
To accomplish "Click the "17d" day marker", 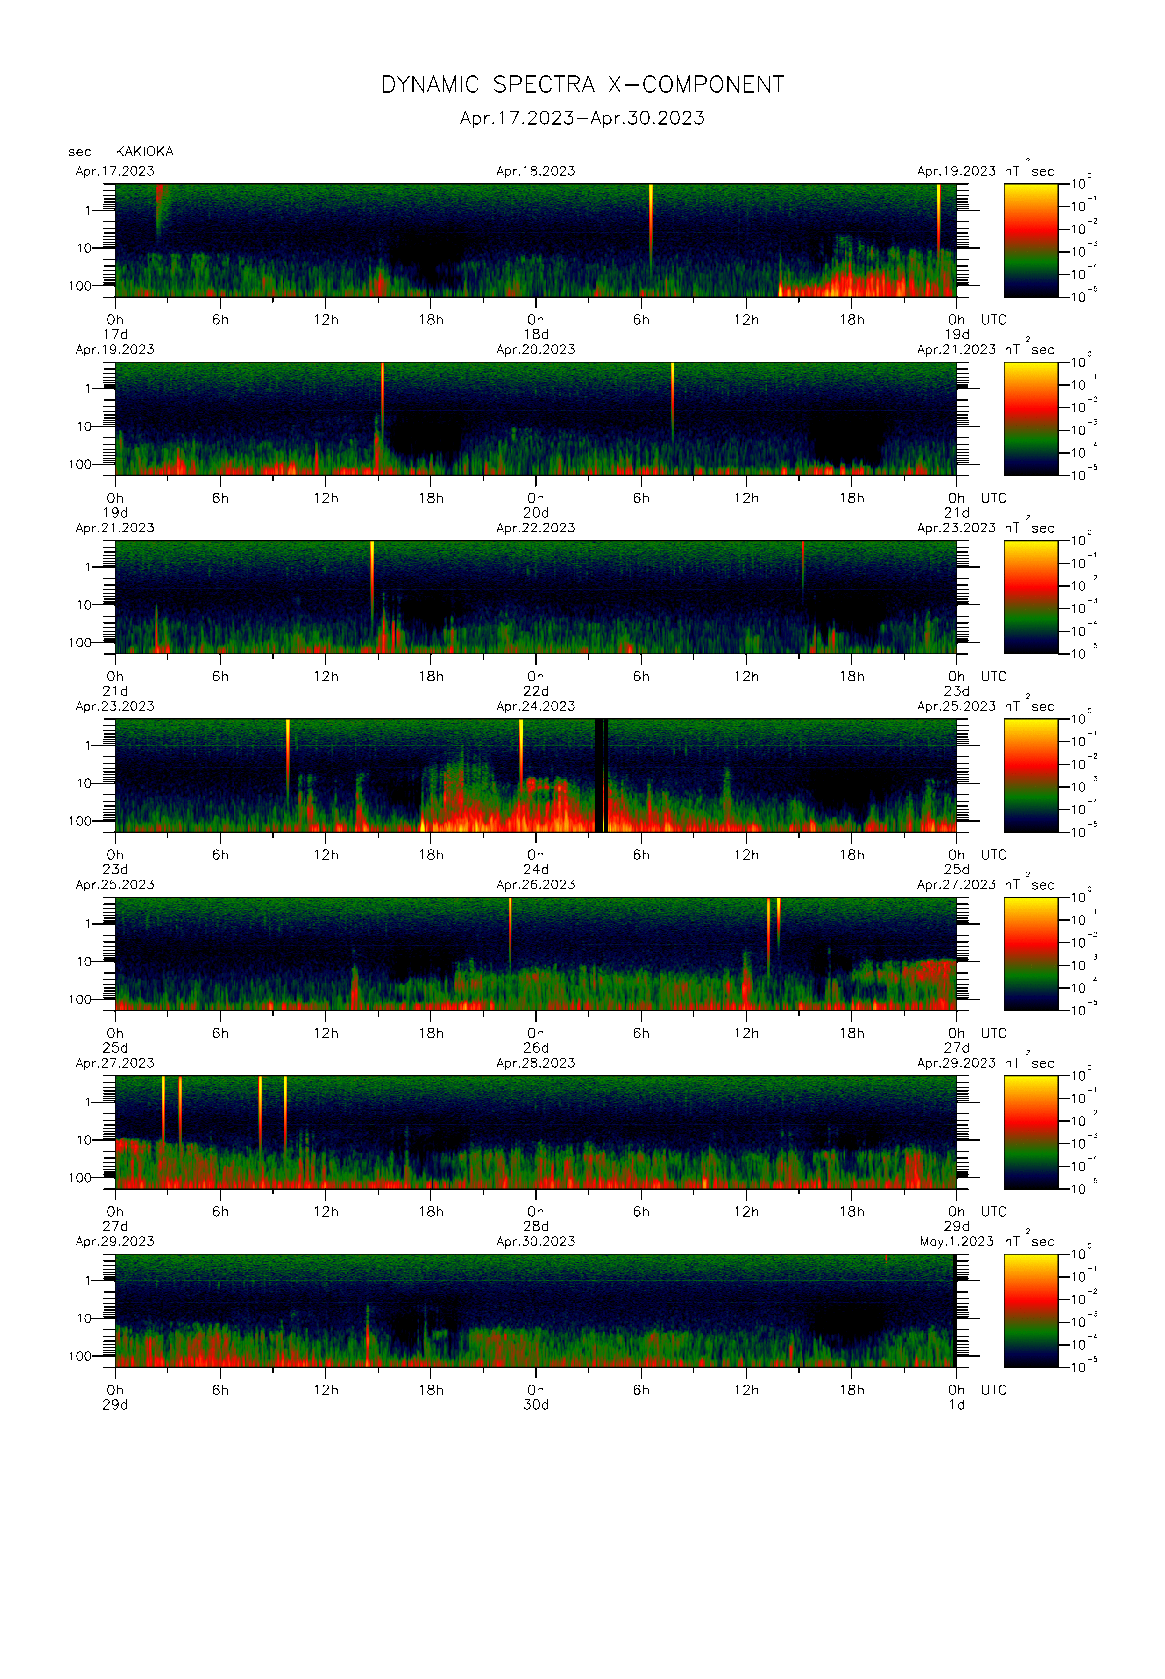I will click(x=116, y=334).
